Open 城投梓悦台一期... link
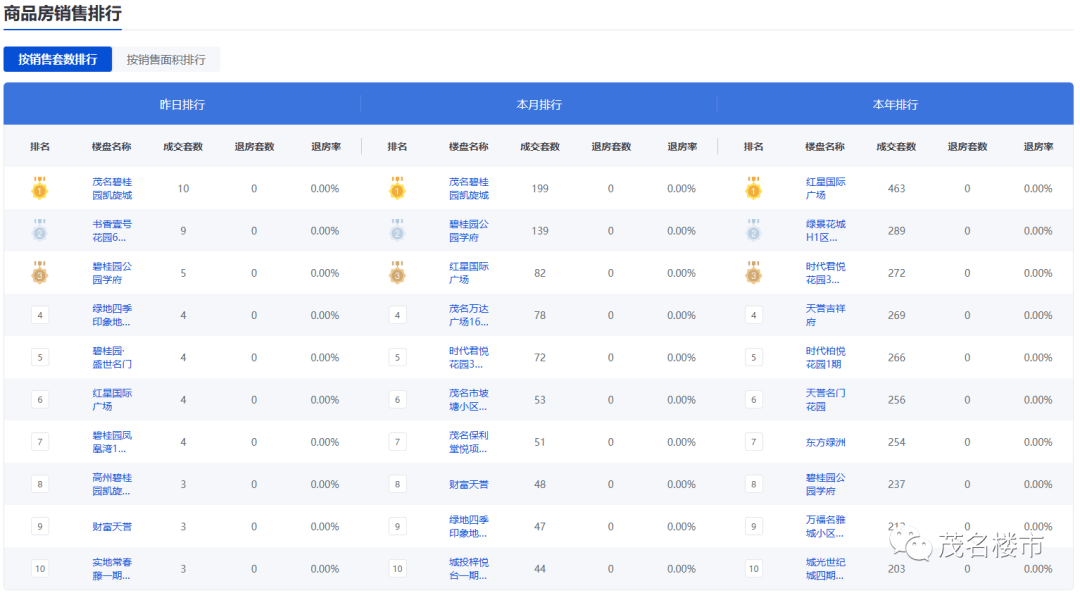The image size is (1080, 593). coord(469,569)
